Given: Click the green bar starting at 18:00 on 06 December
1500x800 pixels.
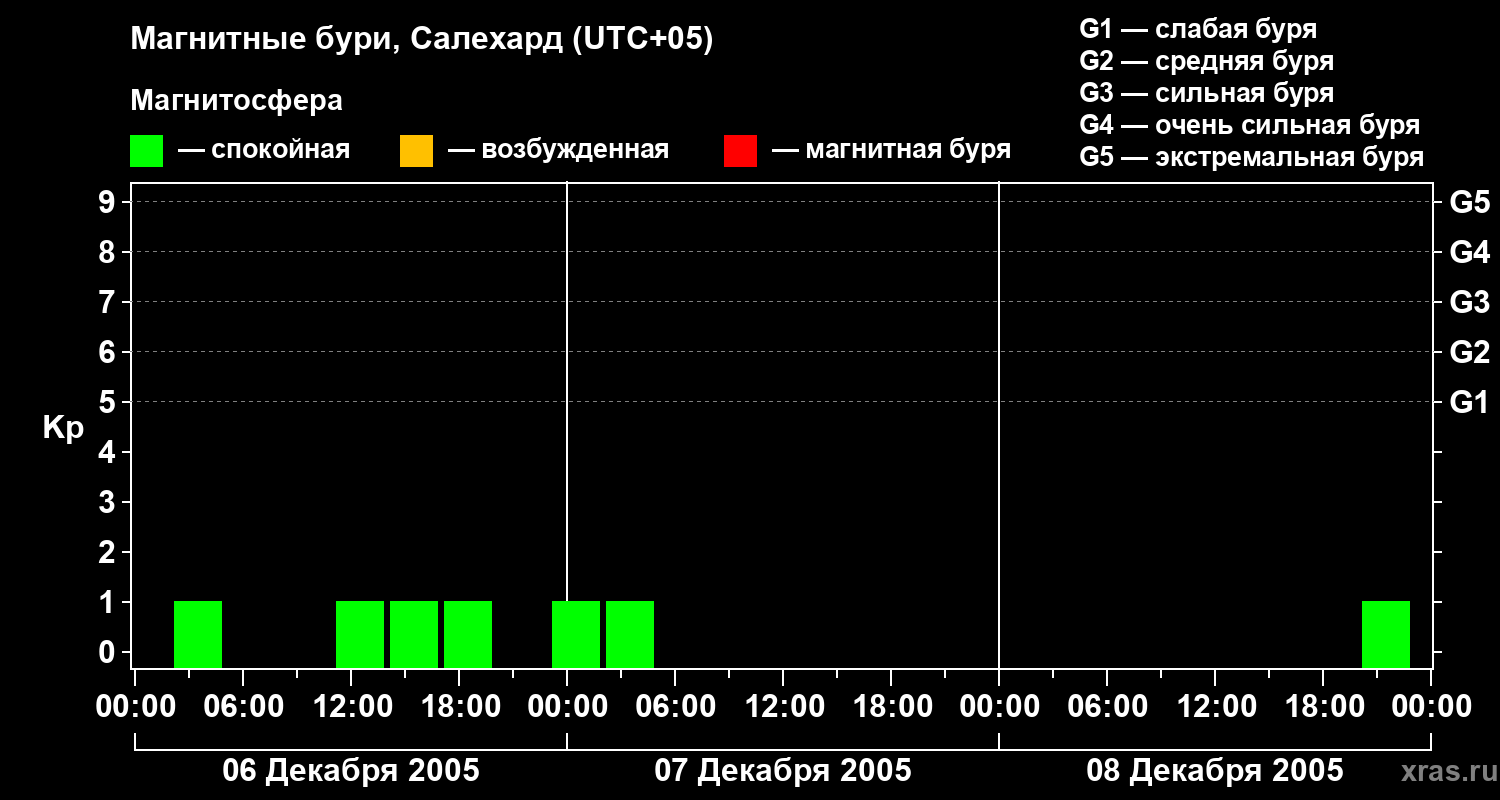Looking at the screenshot, I should pos(468,634).
